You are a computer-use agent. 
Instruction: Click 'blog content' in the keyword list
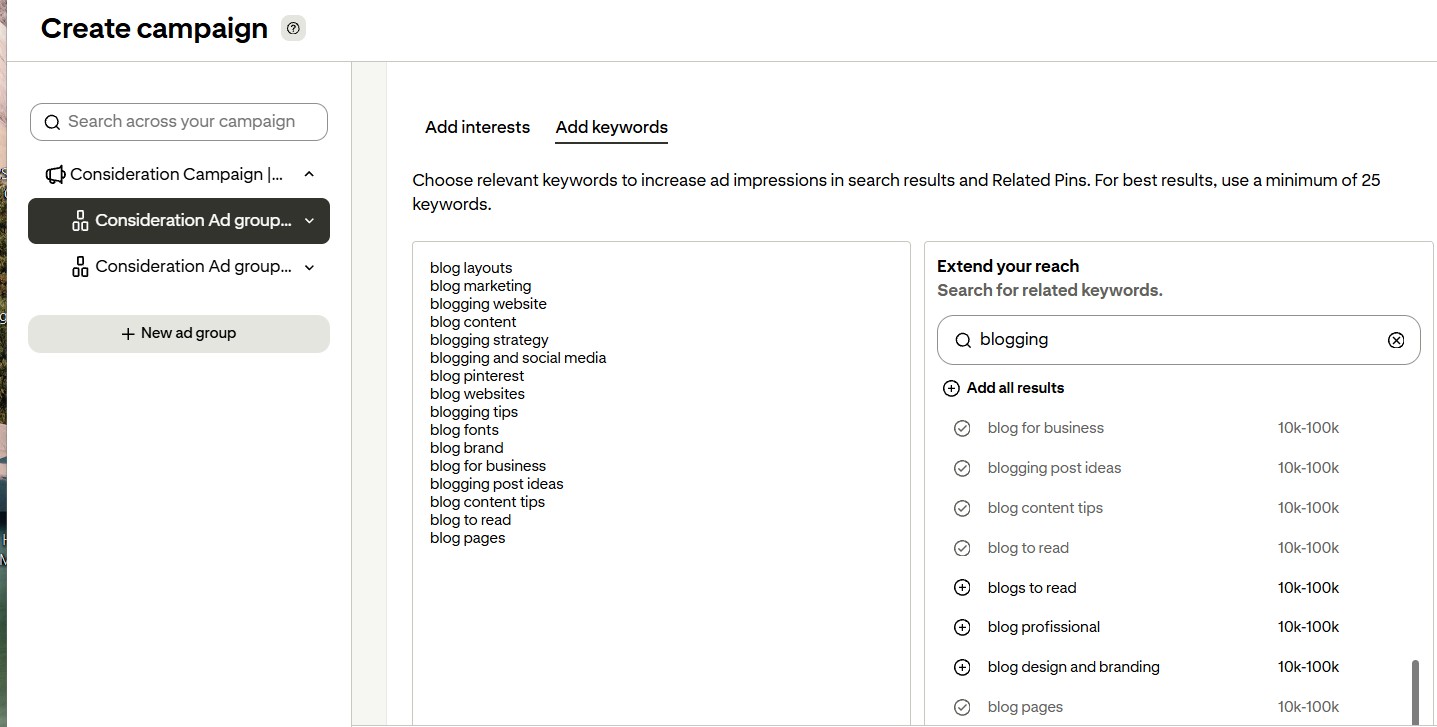[x=473, y=322]
